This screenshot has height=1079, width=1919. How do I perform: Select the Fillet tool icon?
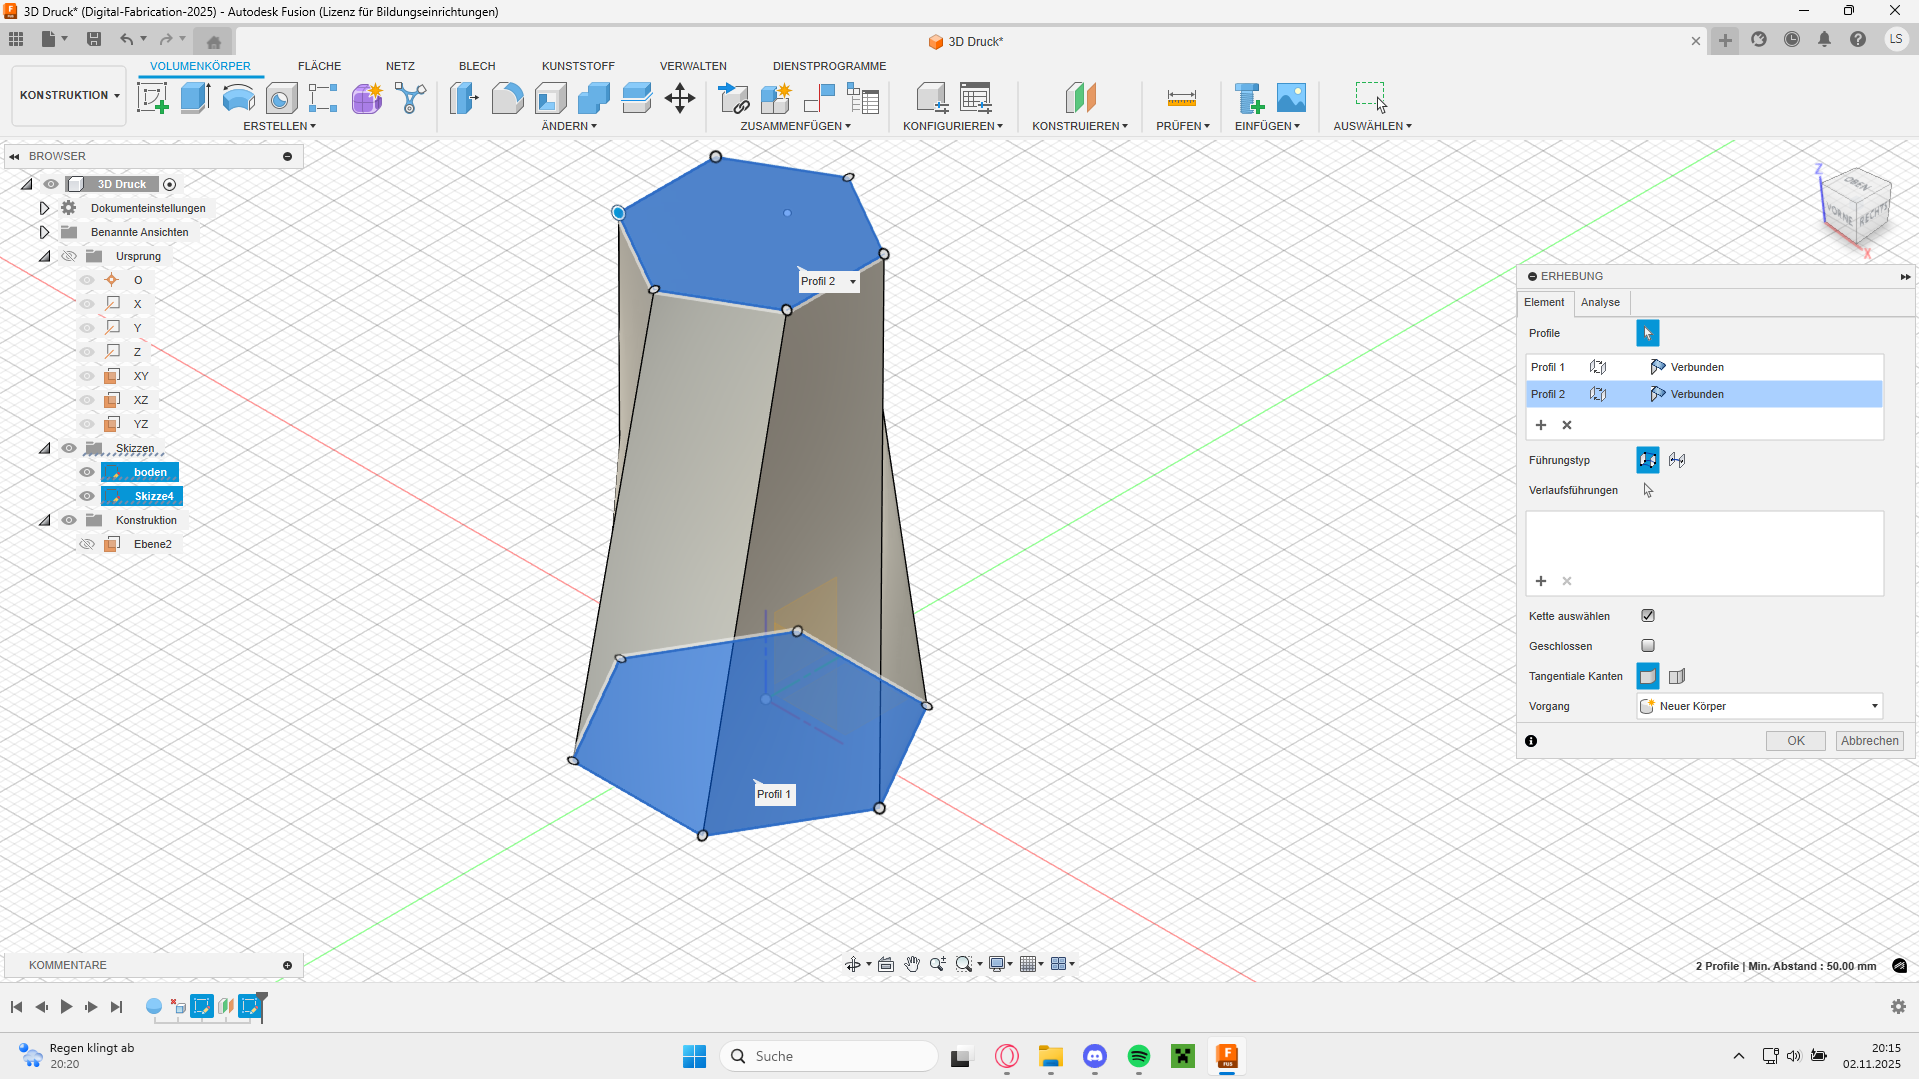507,98
